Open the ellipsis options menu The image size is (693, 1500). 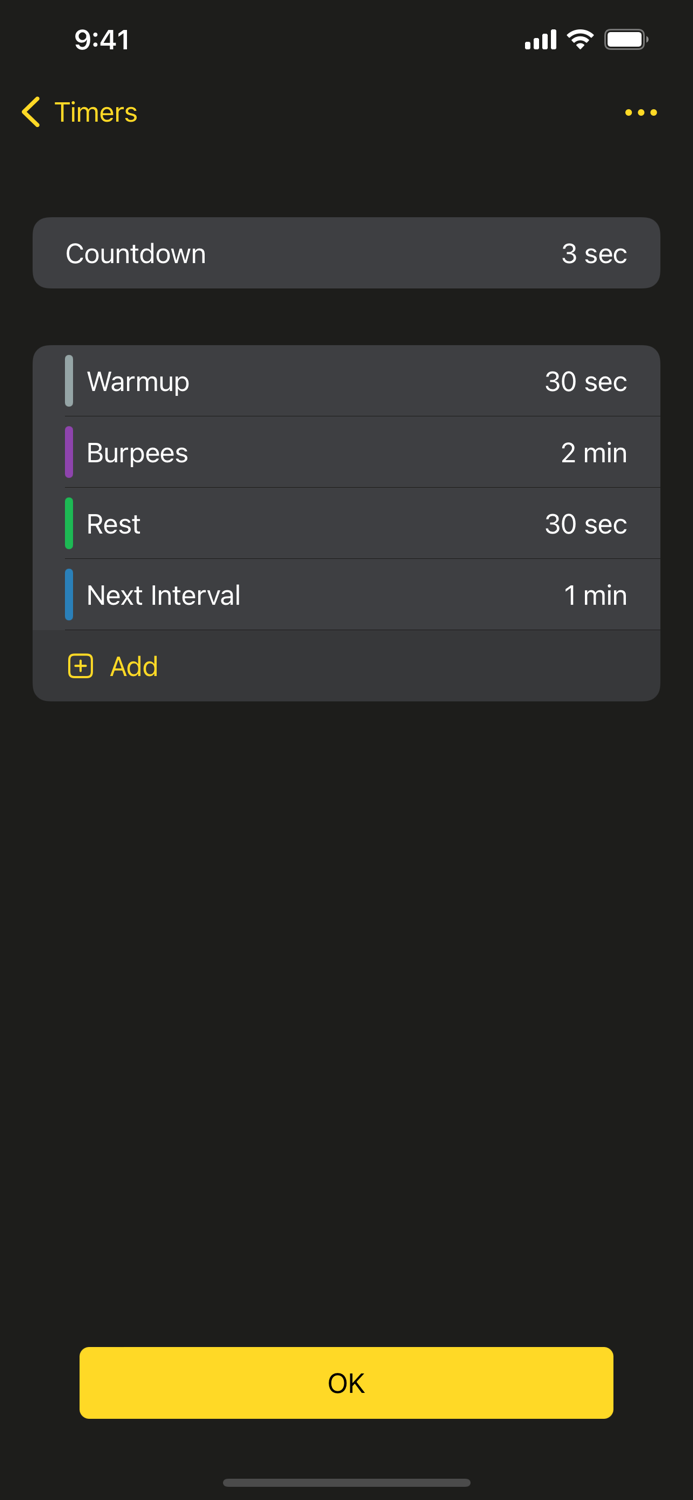pos(640,112)
